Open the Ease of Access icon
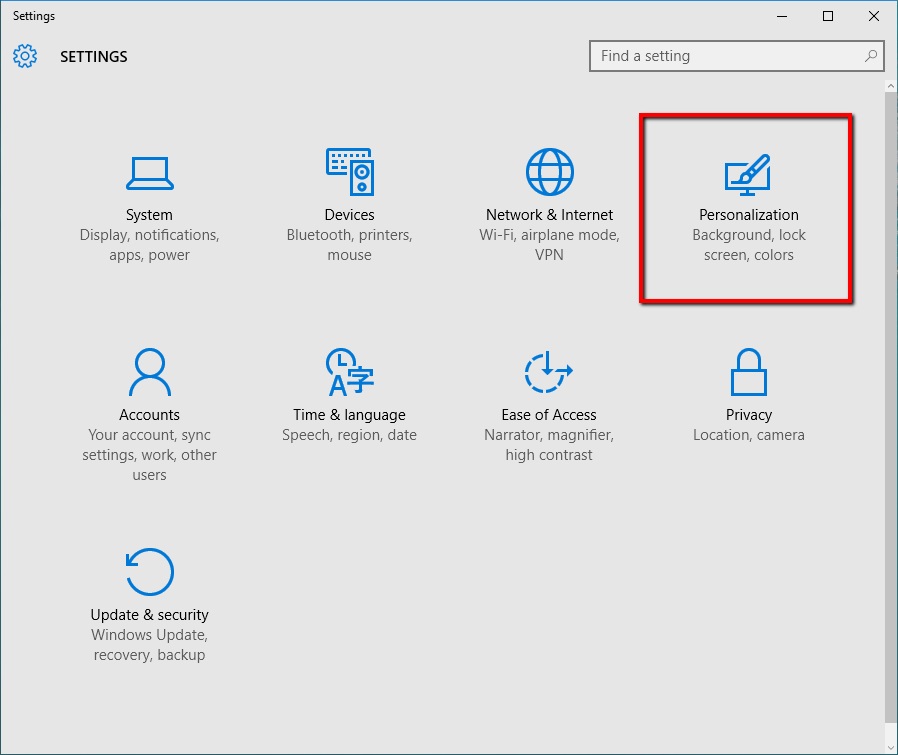The image size is (898, 755). [548, 372]
